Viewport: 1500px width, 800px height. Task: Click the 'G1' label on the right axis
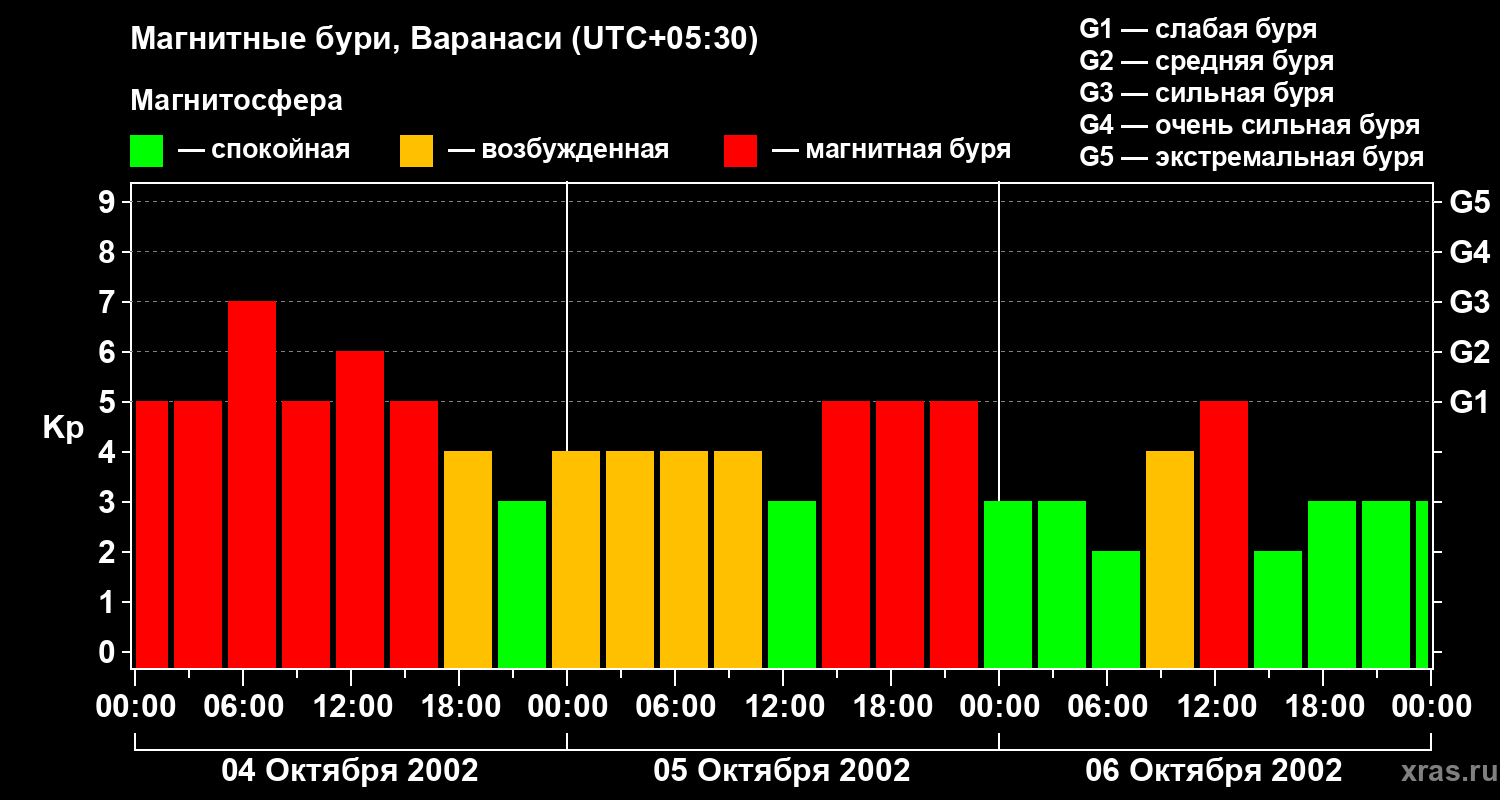pyautogui.click(x=1469, y=402)
